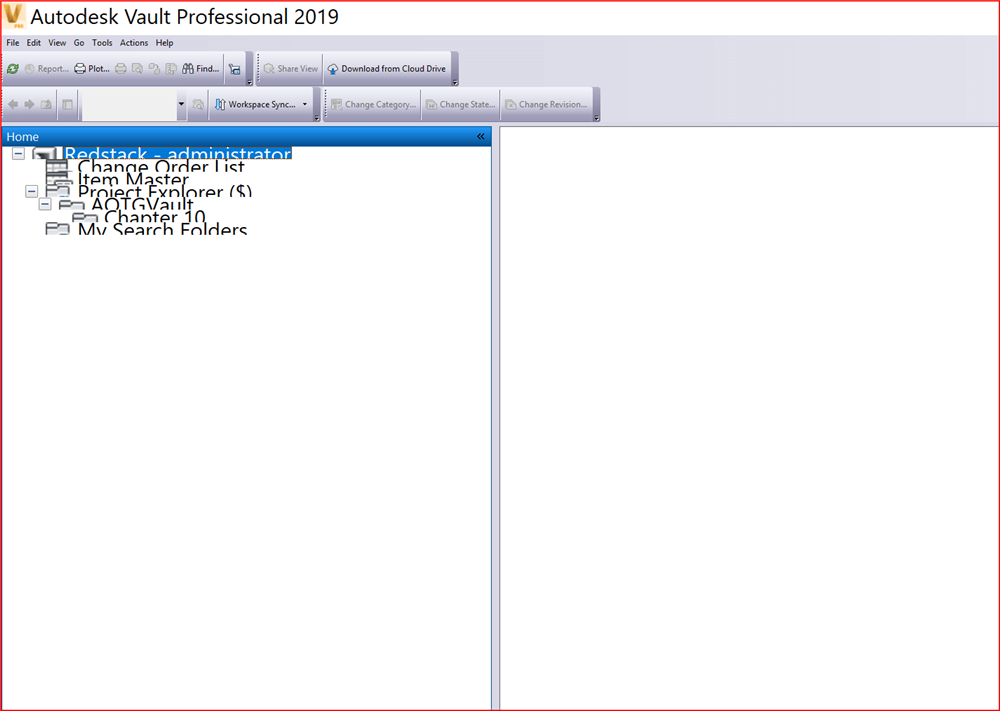Open the Workspace Sync dropdown arrow

305,104
